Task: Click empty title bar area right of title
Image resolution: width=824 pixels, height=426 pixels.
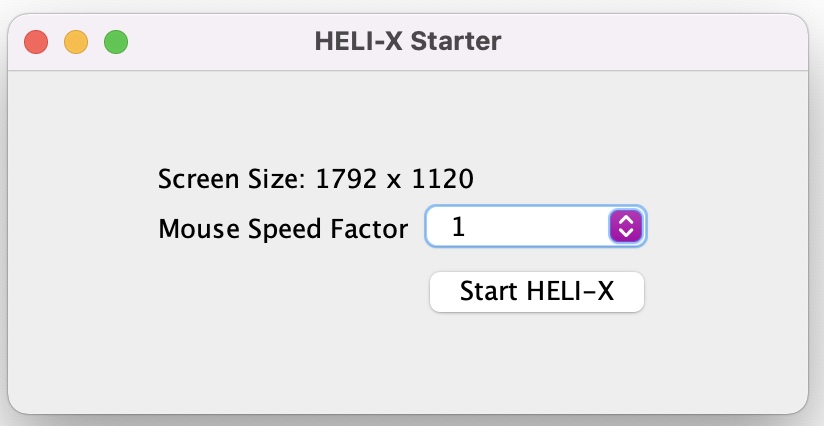Action: pos(650,42)
